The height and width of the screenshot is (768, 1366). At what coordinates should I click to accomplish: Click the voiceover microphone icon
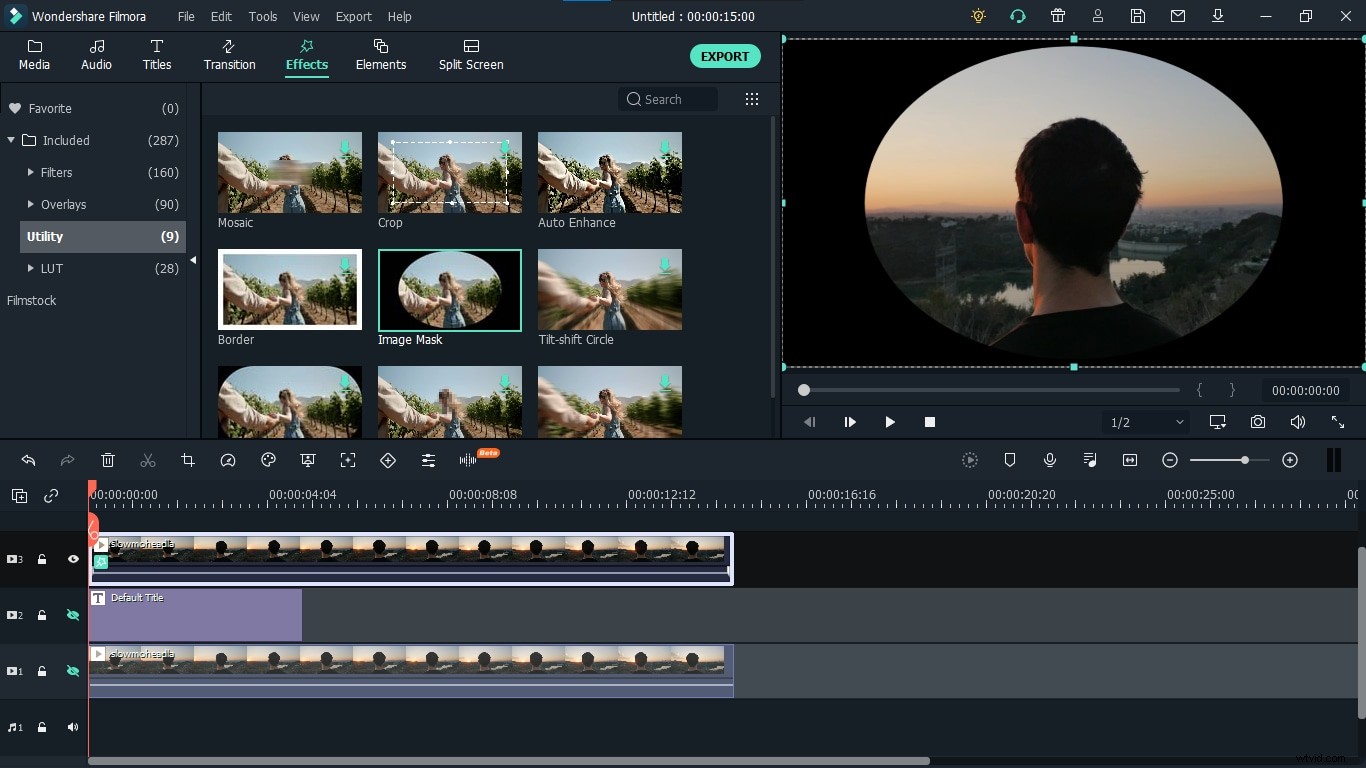point(1050,460)
